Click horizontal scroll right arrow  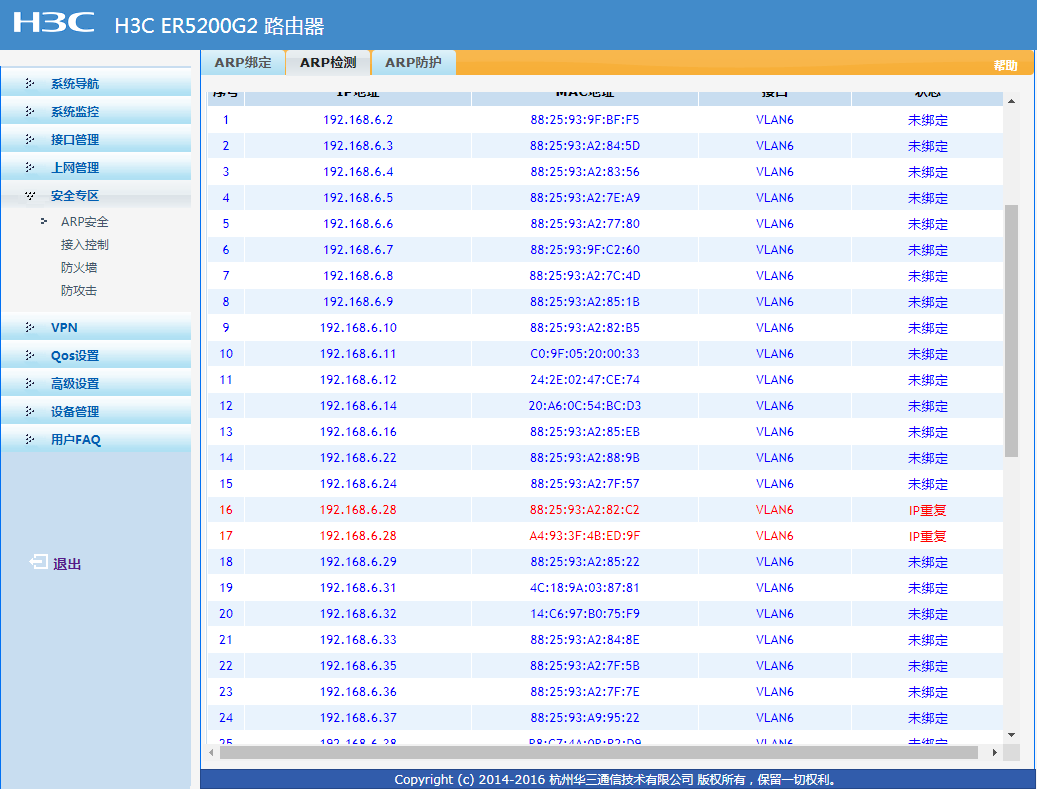(x=994, y=752)
